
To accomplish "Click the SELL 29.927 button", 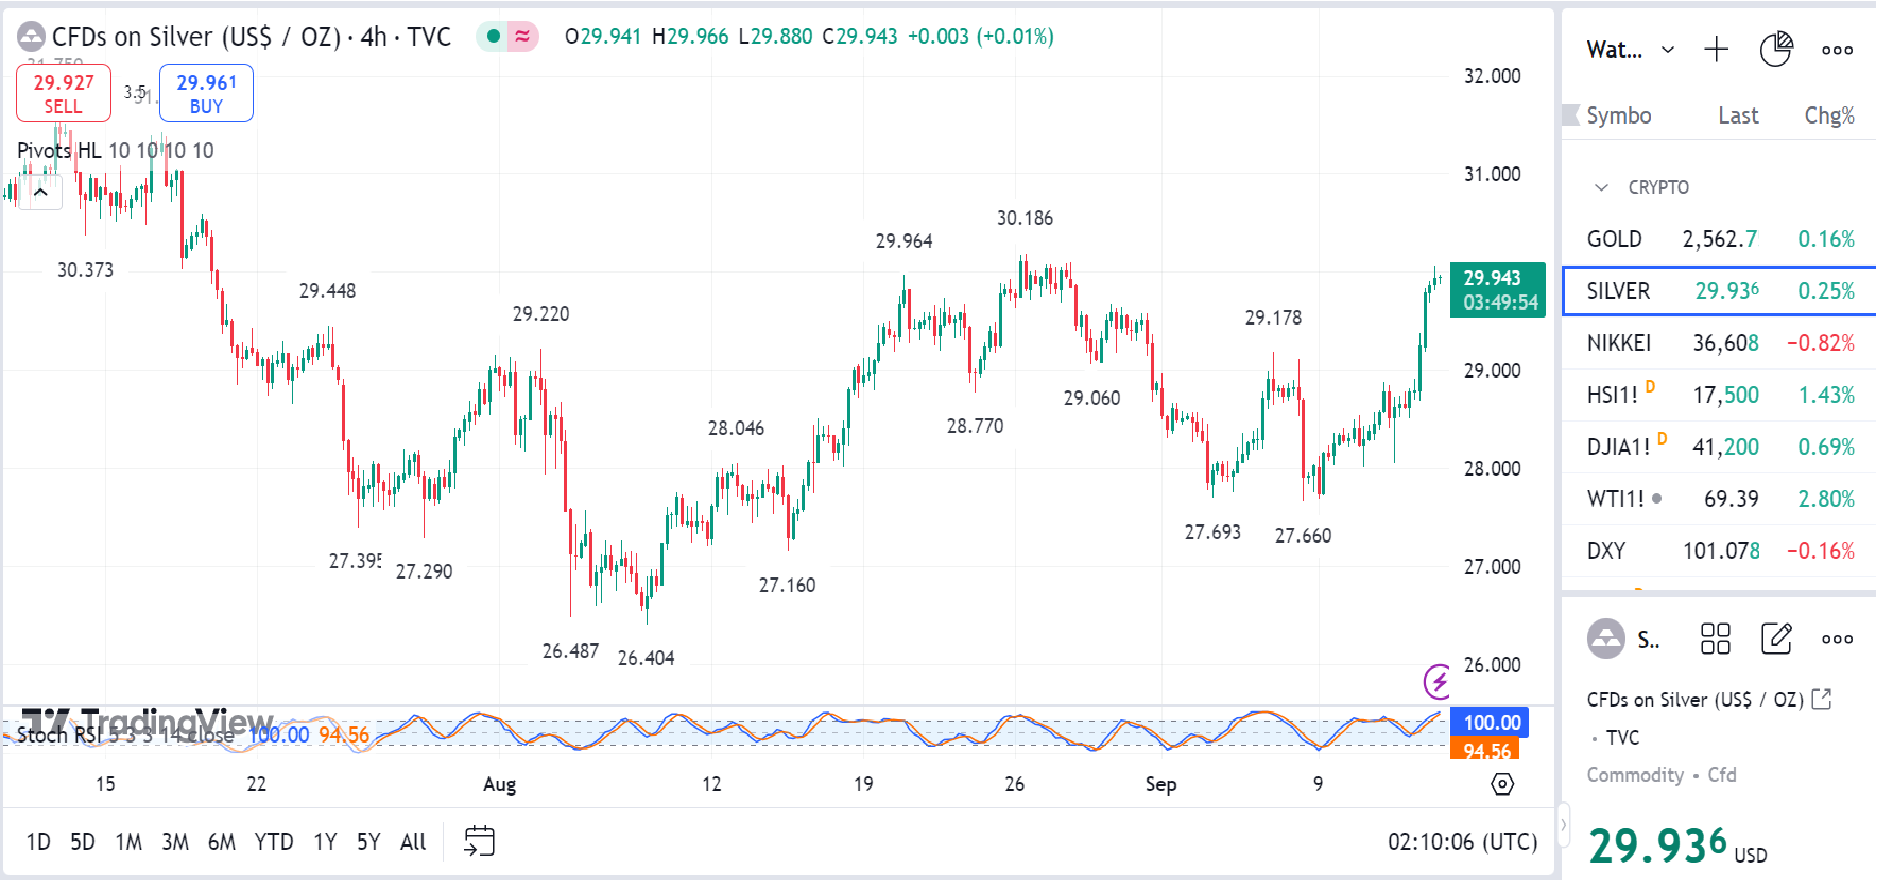I will (63, 93).
